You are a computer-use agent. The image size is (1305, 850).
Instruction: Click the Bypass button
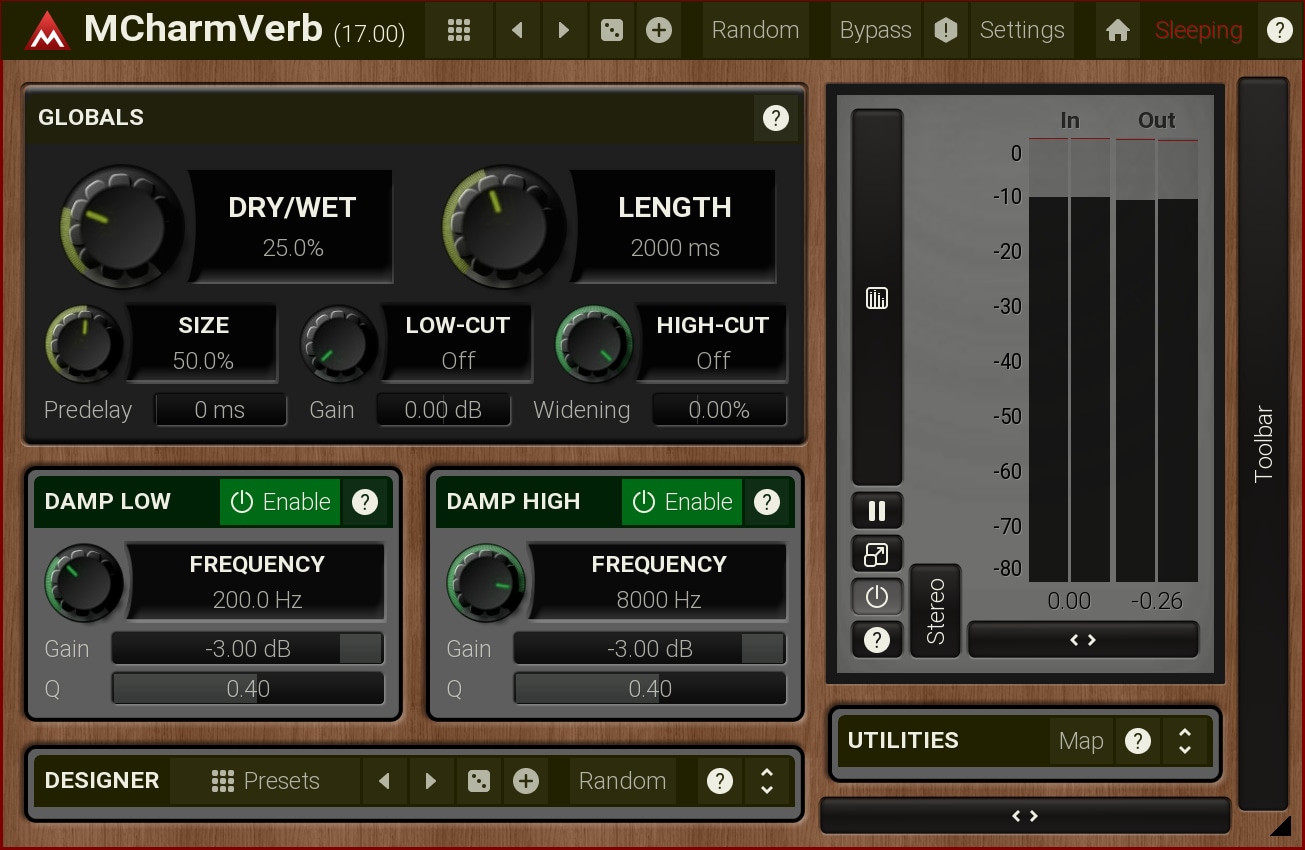point(875,30)
